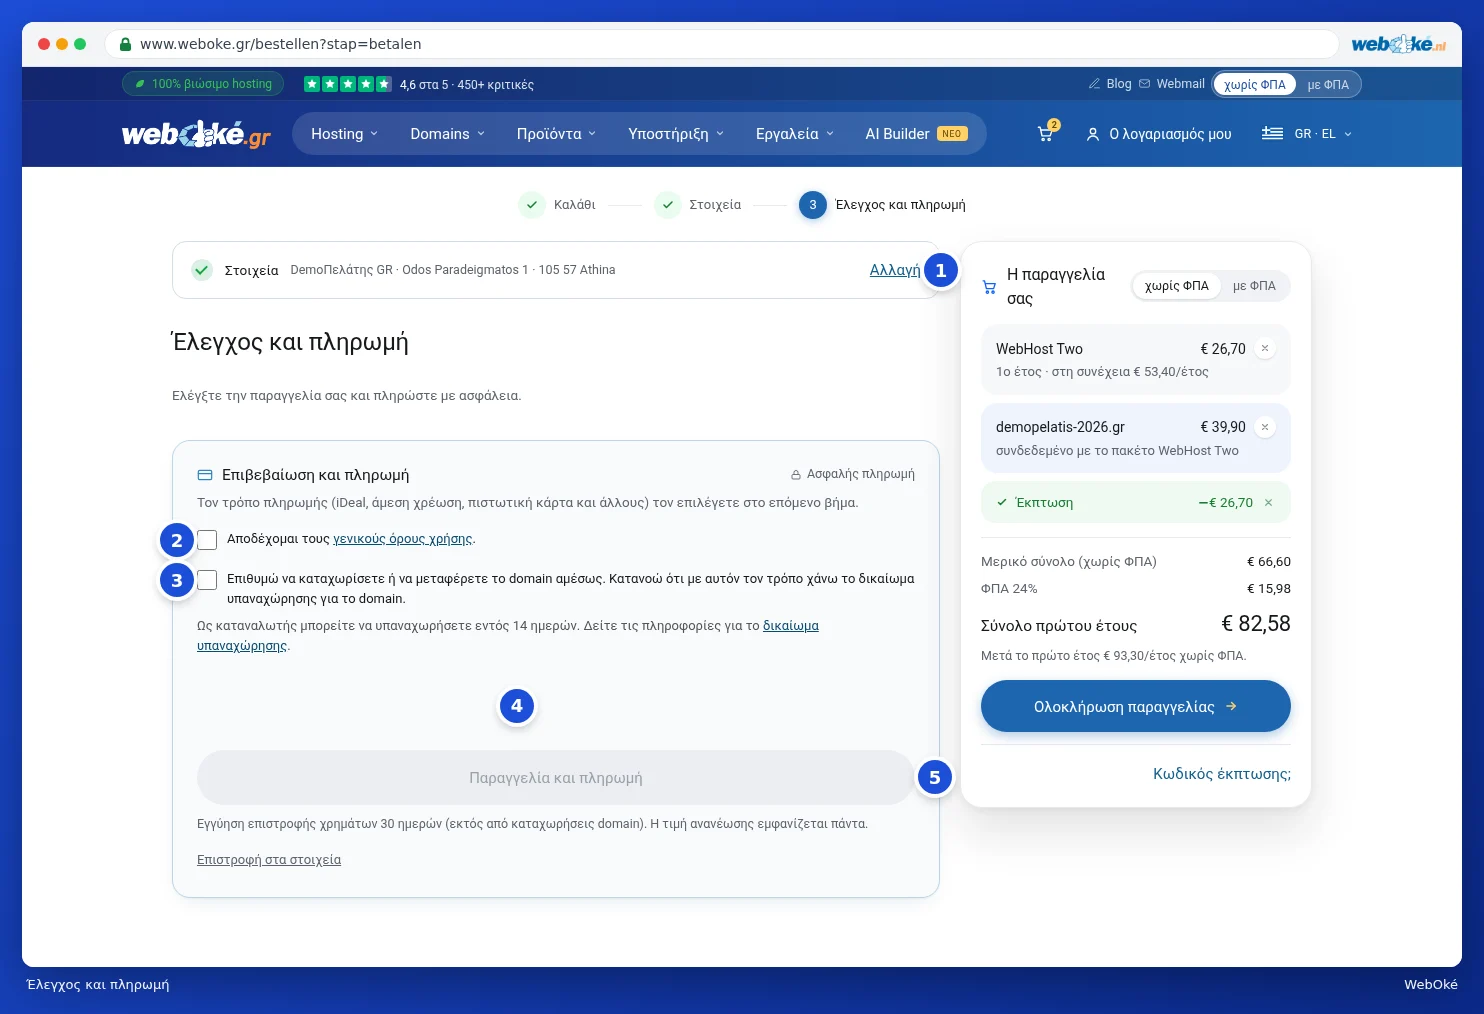Click the green Καλάθι step checkmark
Screen dimensions: 1484x1014
point(532,205)
